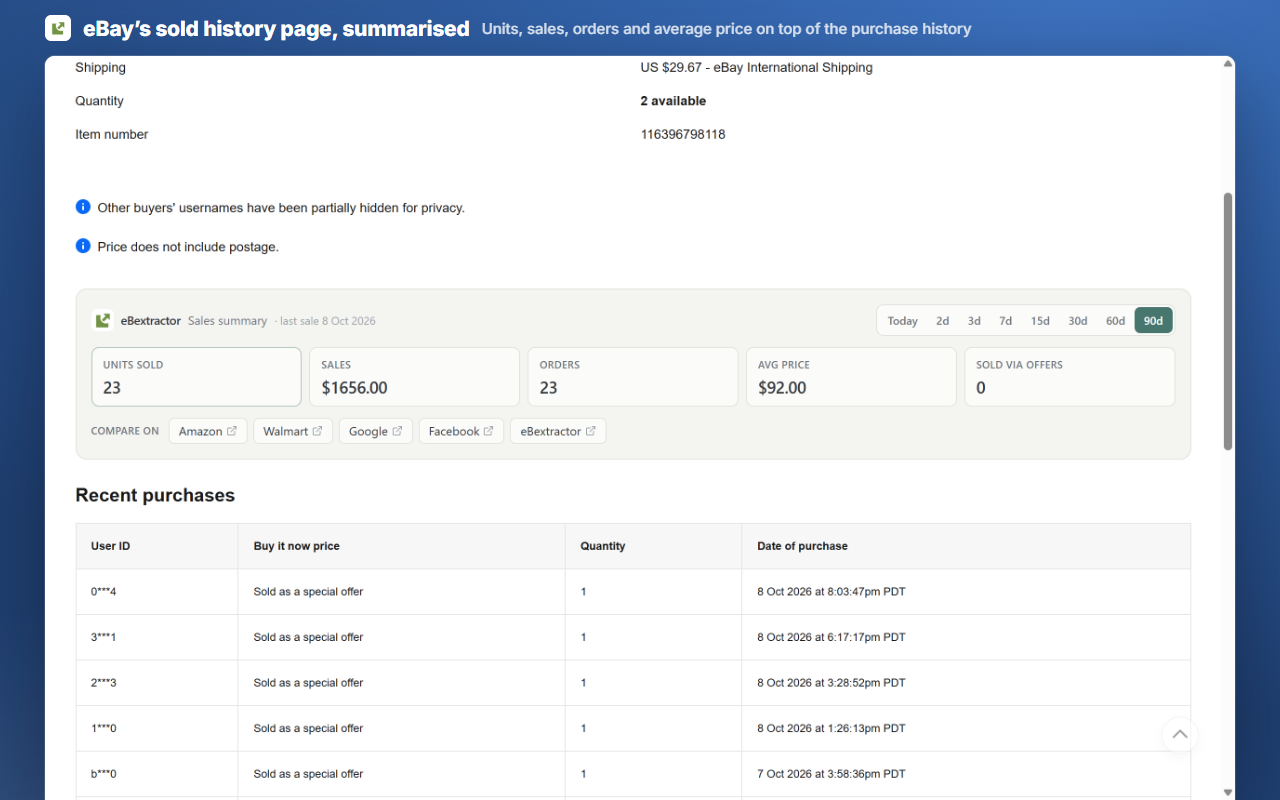Select the 3d time range
1280x800 pixels.
pos(974,321)
